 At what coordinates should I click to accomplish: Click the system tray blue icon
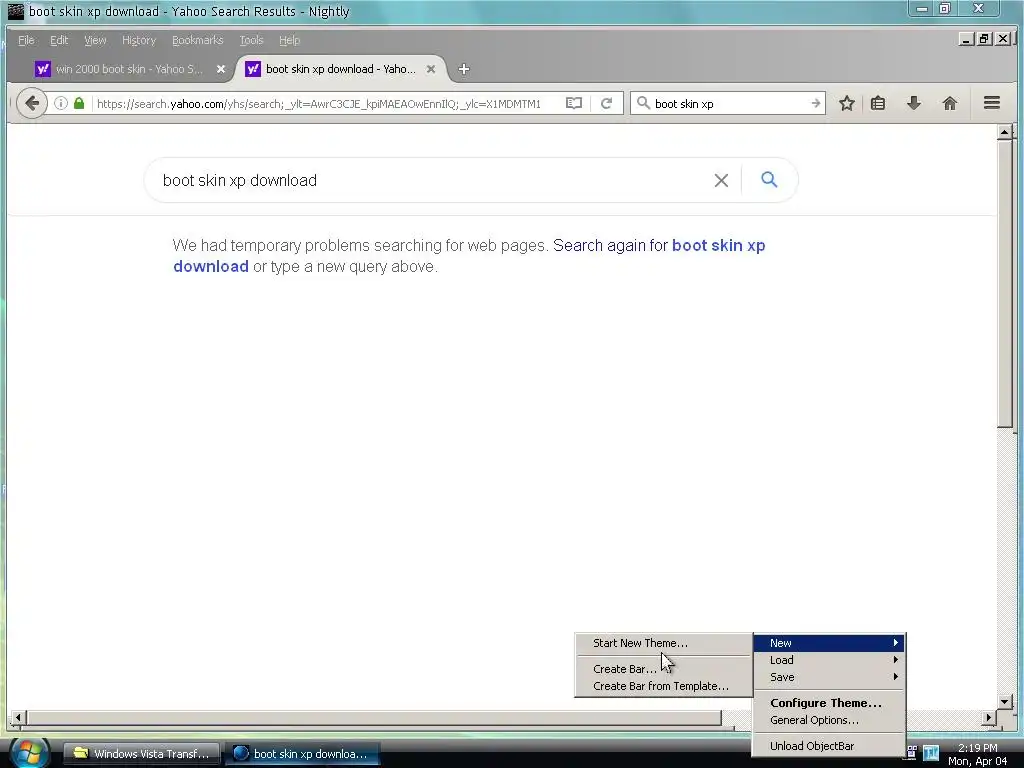click(x=931, y=753)
